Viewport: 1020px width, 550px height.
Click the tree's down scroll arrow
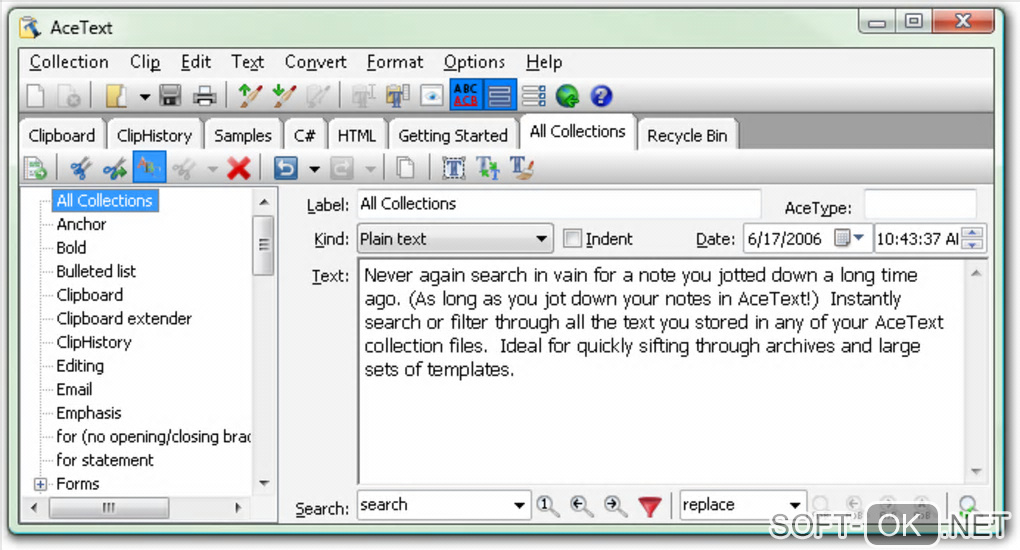[x=264, y=483]
